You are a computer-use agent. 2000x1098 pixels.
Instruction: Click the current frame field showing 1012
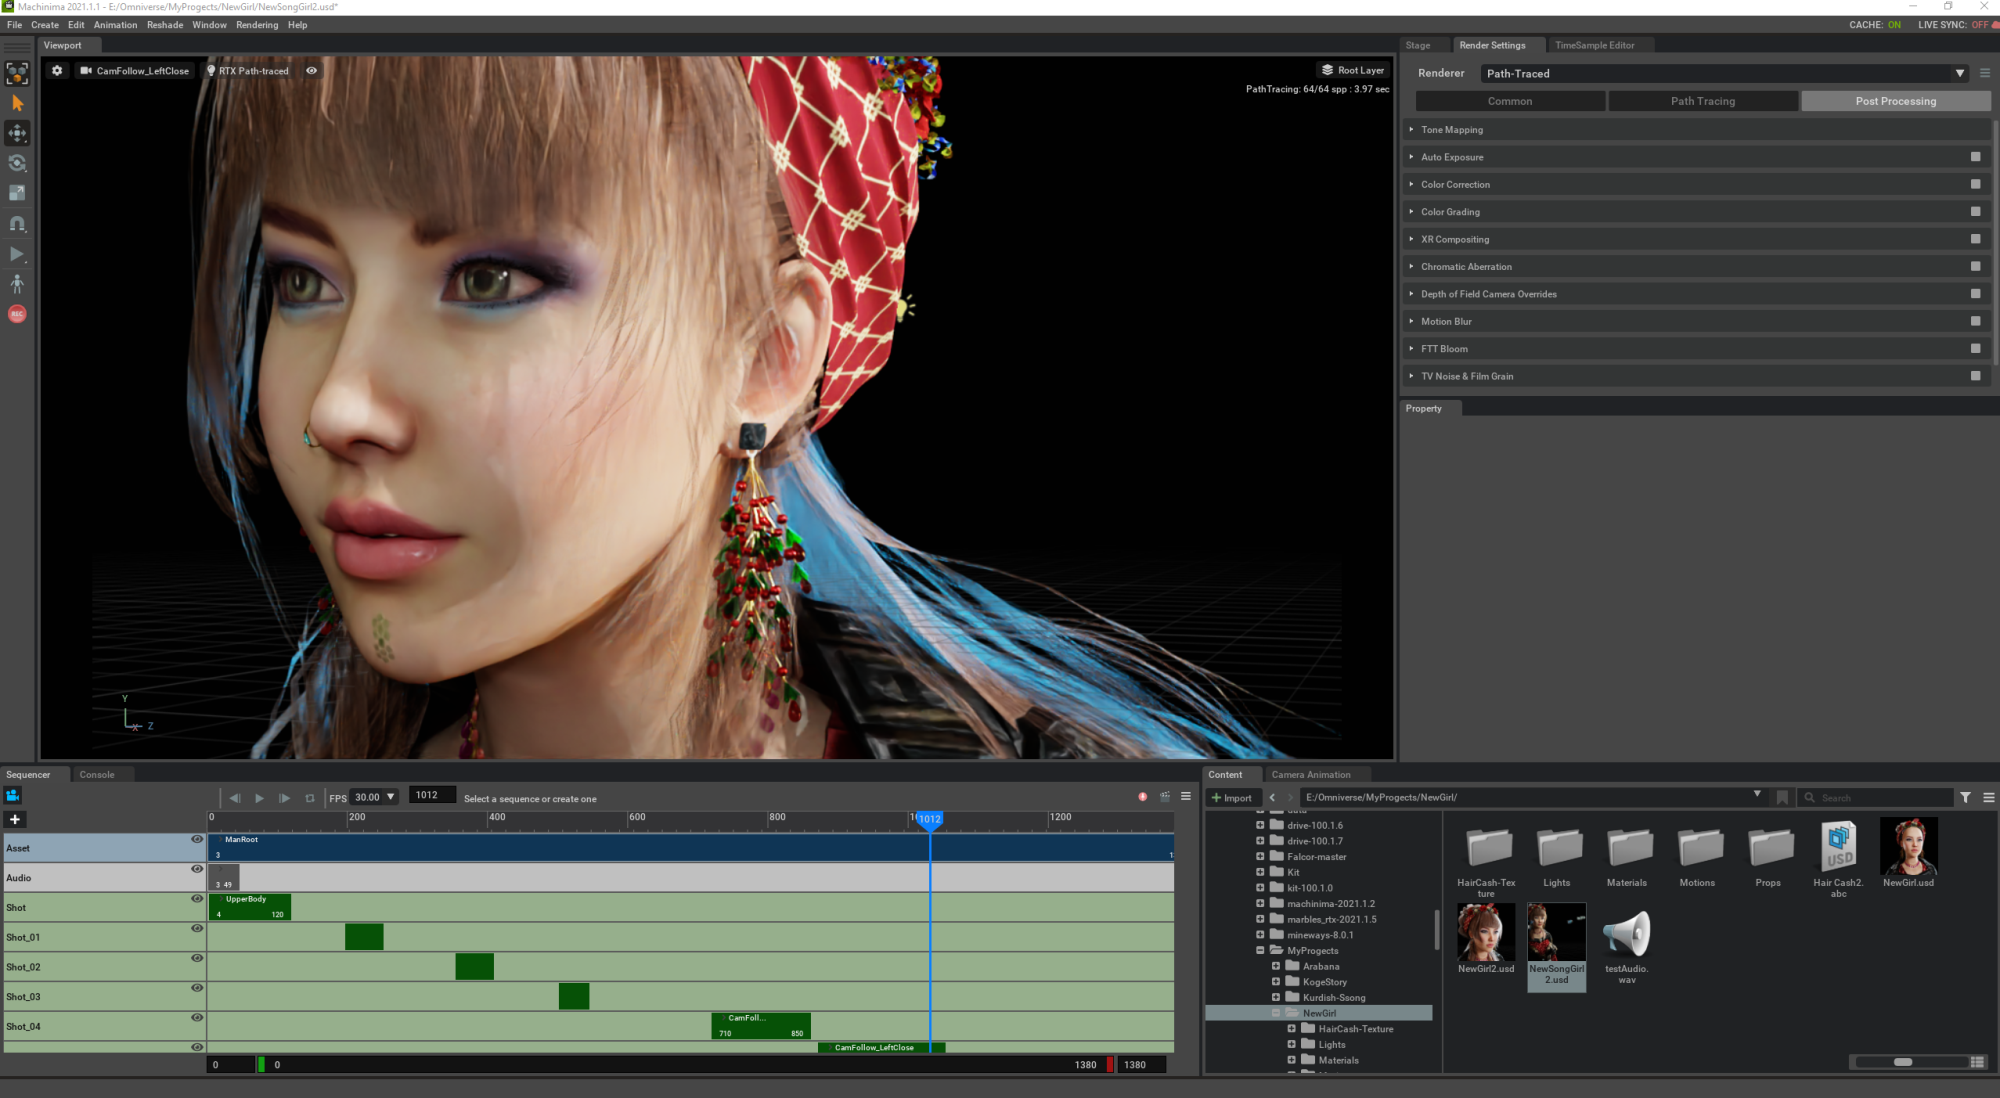pos(432,796)
